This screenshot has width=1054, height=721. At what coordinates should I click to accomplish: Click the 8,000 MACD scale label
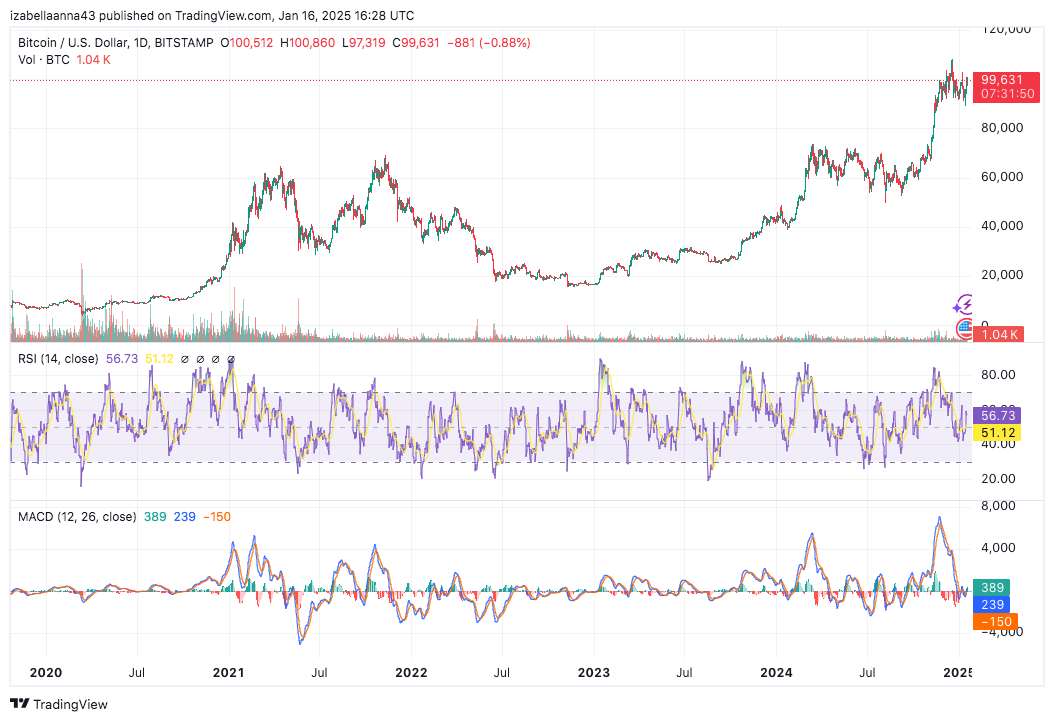click(x=998, y=506)
